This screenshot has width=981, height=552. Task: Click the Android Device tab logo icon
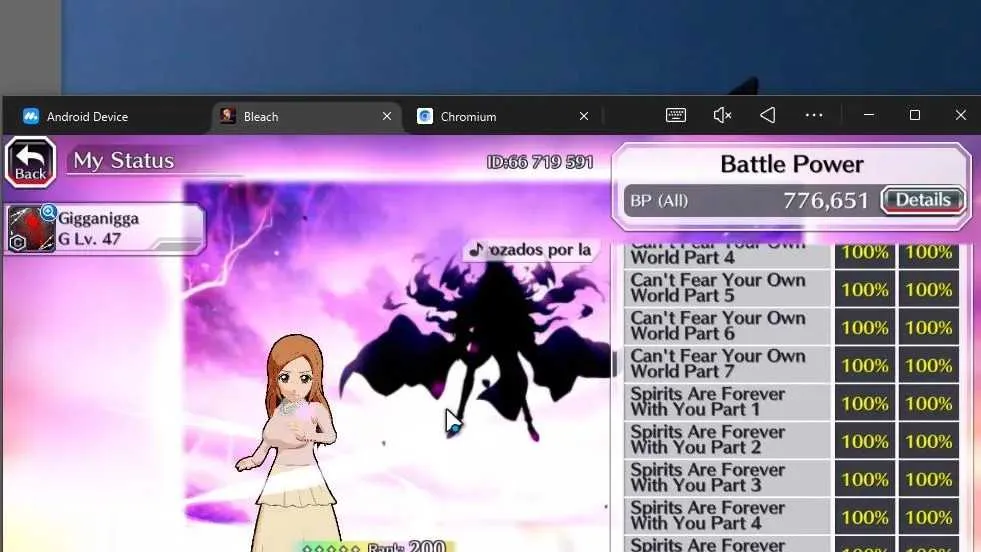(31, 116)
